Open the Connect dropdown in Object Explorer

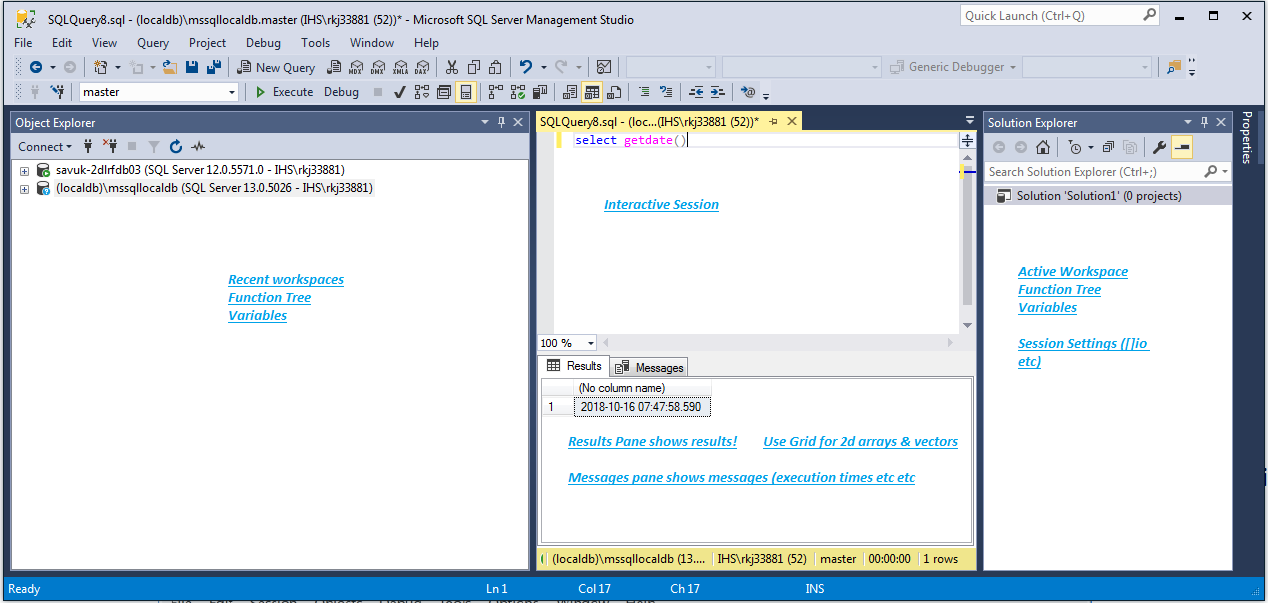pyautogui.click(x=45, y=146)
